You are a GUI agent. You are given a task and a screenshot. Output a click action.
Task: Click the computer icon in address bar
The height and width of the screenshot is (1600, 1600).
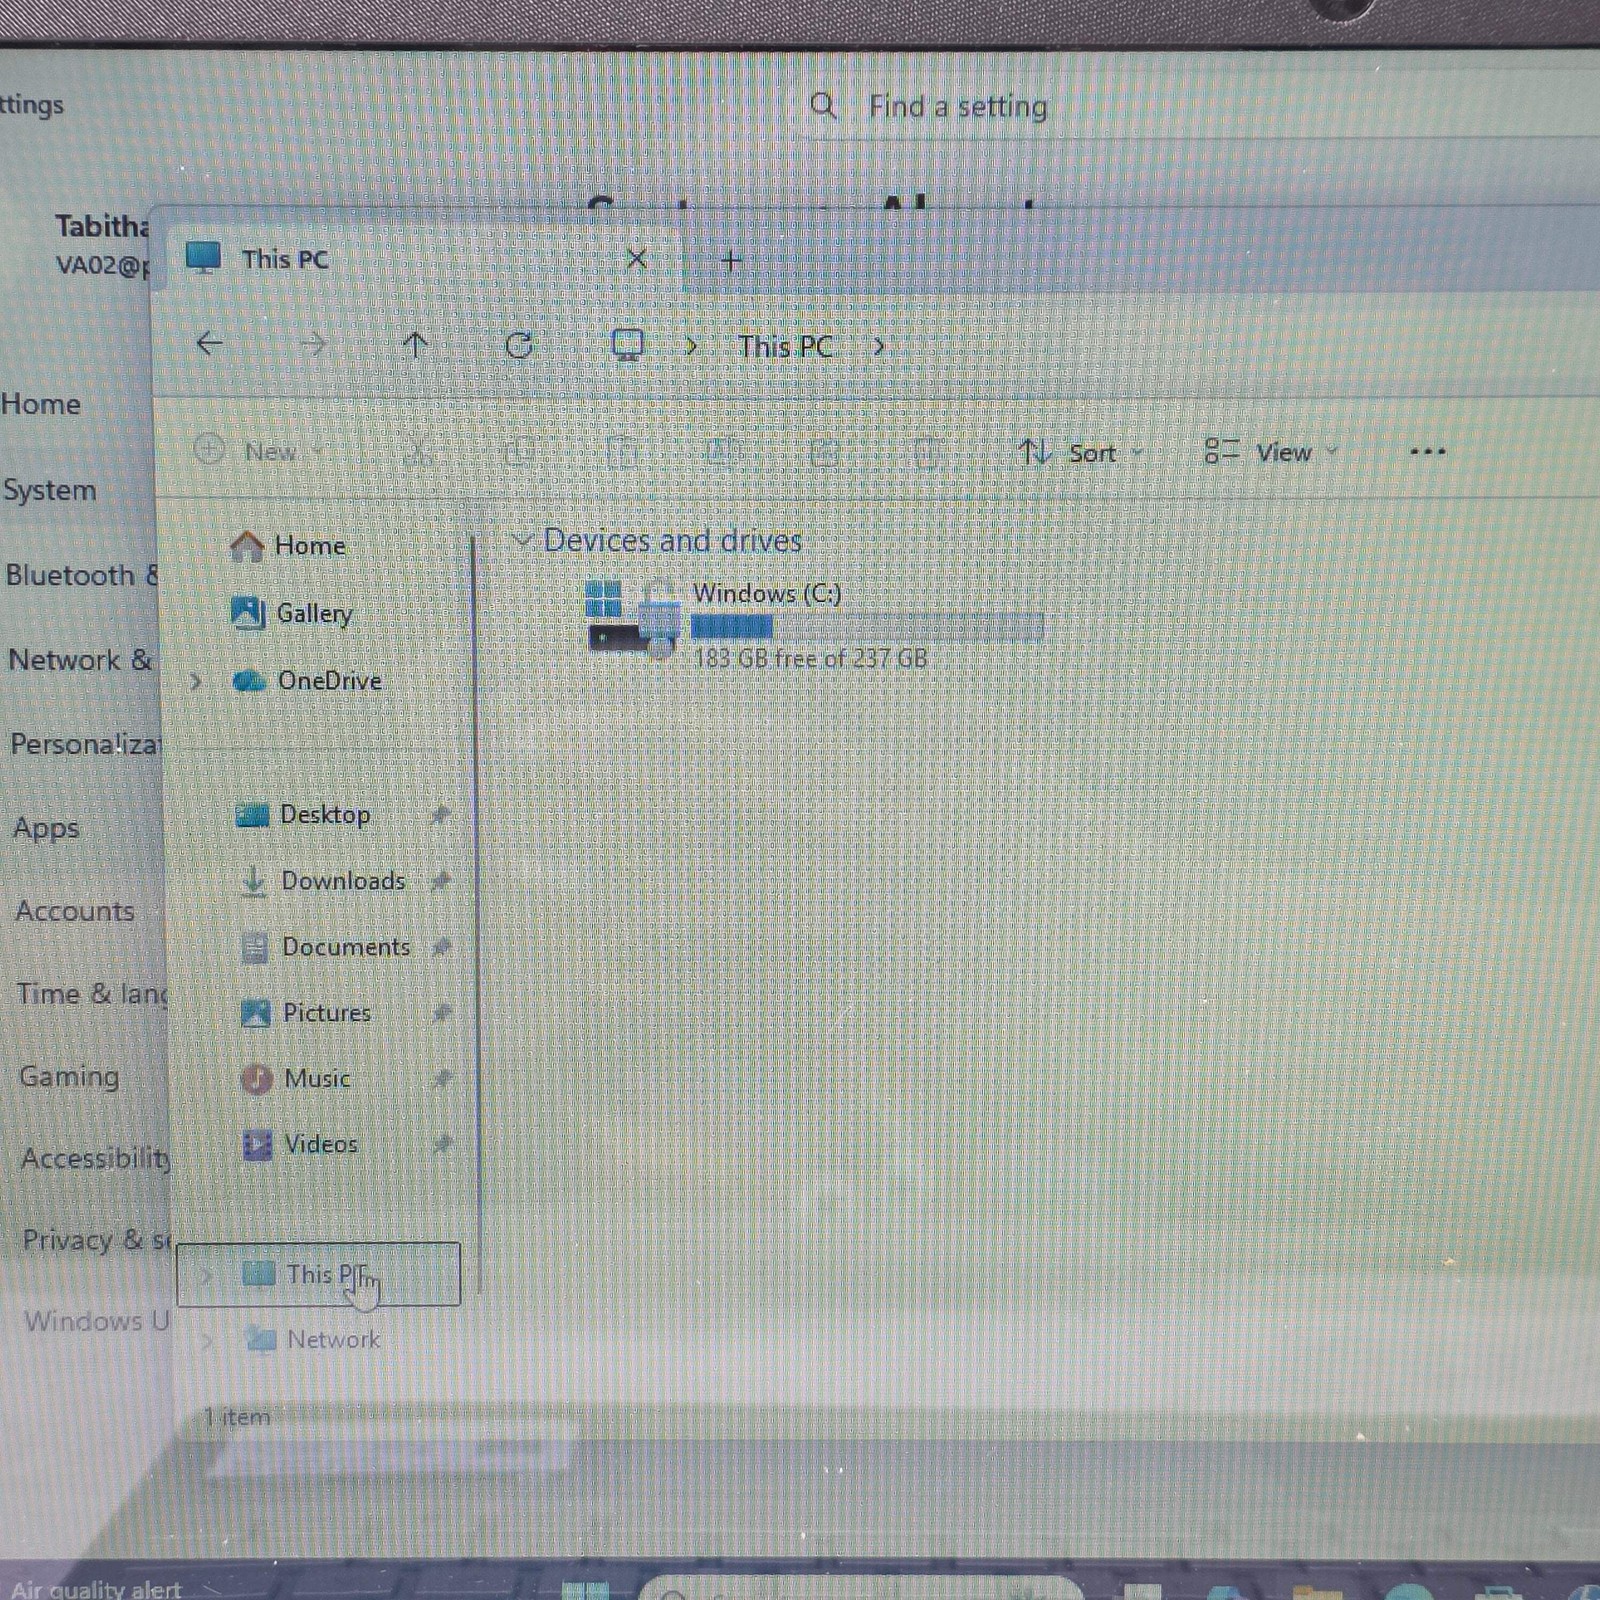point(627,346)
